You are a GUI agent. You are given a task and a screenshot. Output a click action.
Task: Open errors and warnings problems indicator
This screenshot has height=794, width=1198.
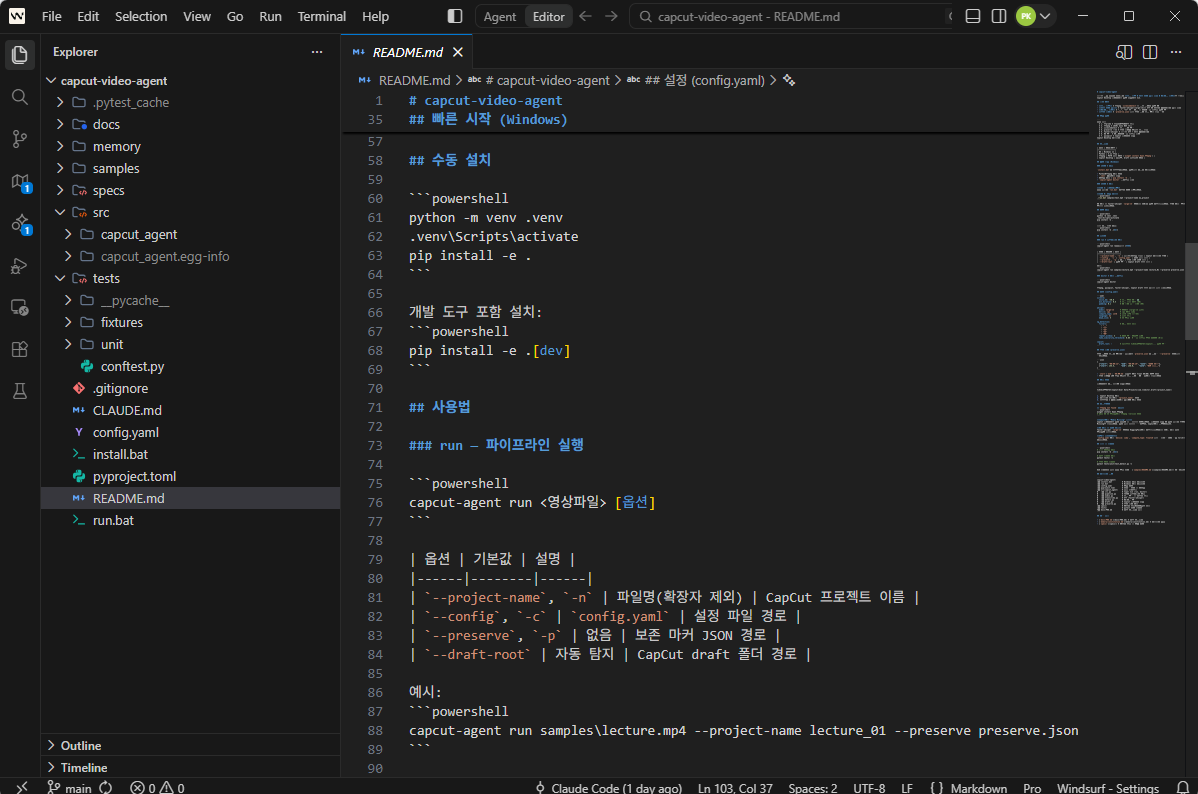157,787
